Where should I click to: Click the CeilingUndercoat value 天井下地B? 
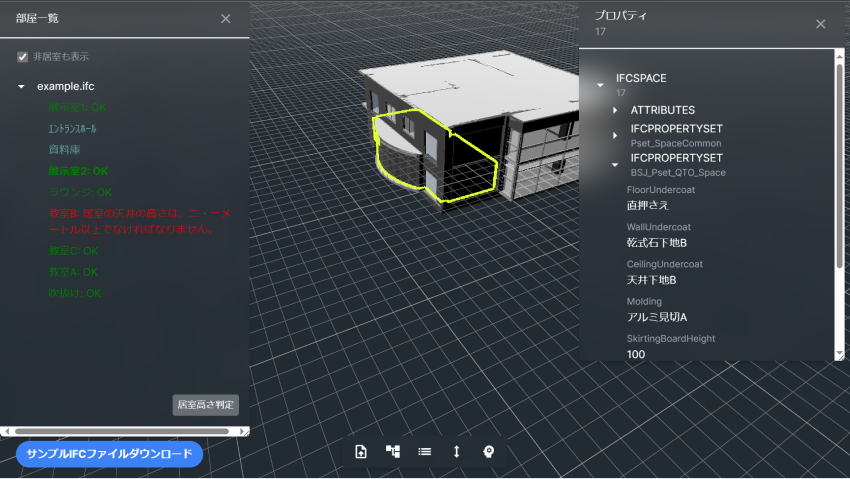pyautogui.click(x=651, y=280)
